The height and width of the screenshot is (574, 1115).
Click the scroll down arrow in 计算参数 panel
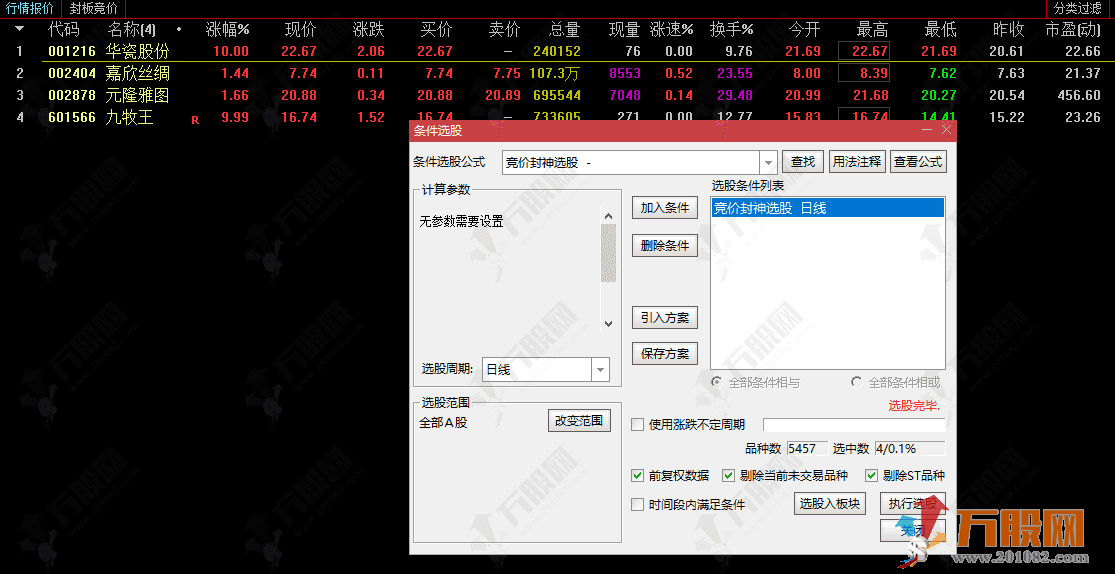click(x=608, y=324)
